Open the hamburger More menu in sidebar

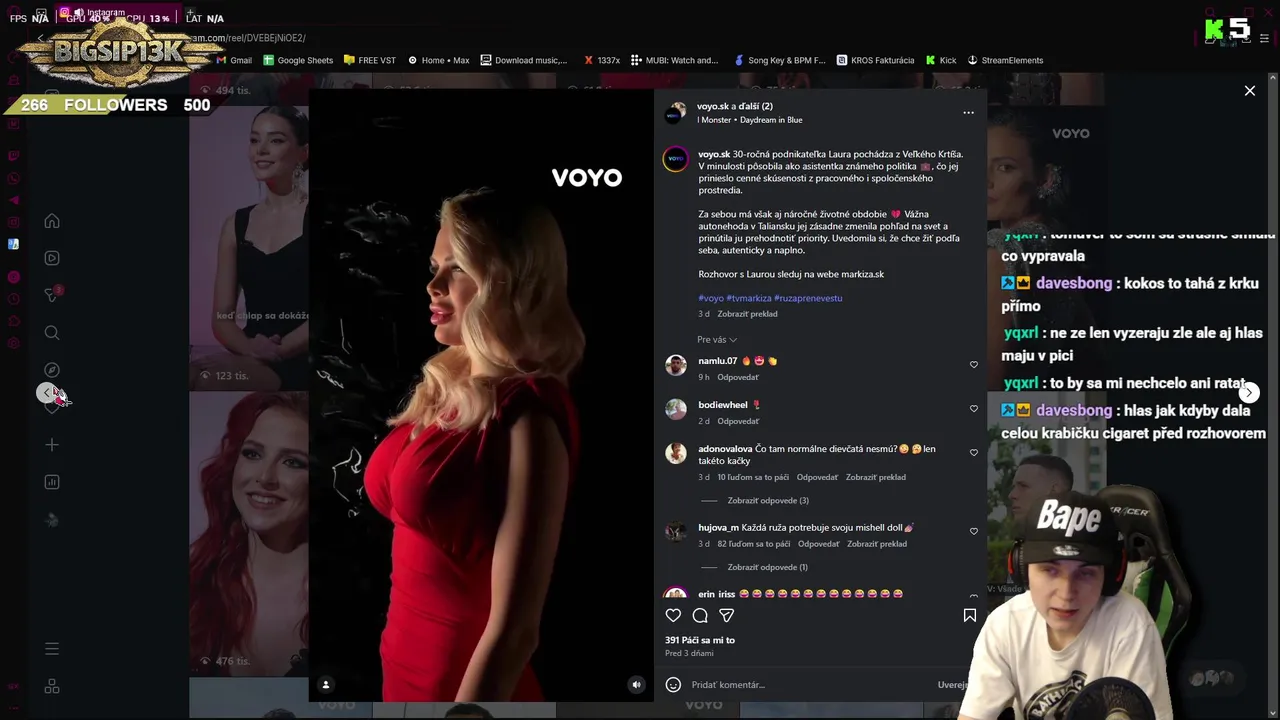point(52,649)
